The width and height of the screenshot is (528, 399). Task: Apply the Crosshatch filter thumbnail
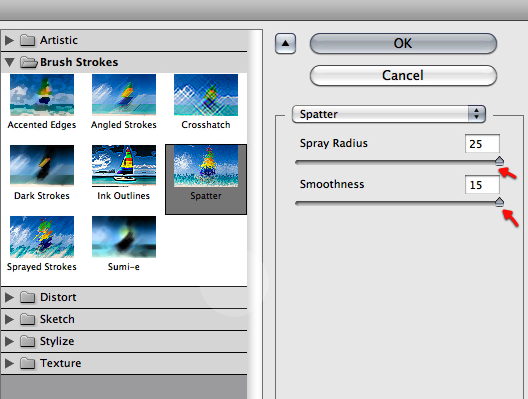click(x=206, y=95)
